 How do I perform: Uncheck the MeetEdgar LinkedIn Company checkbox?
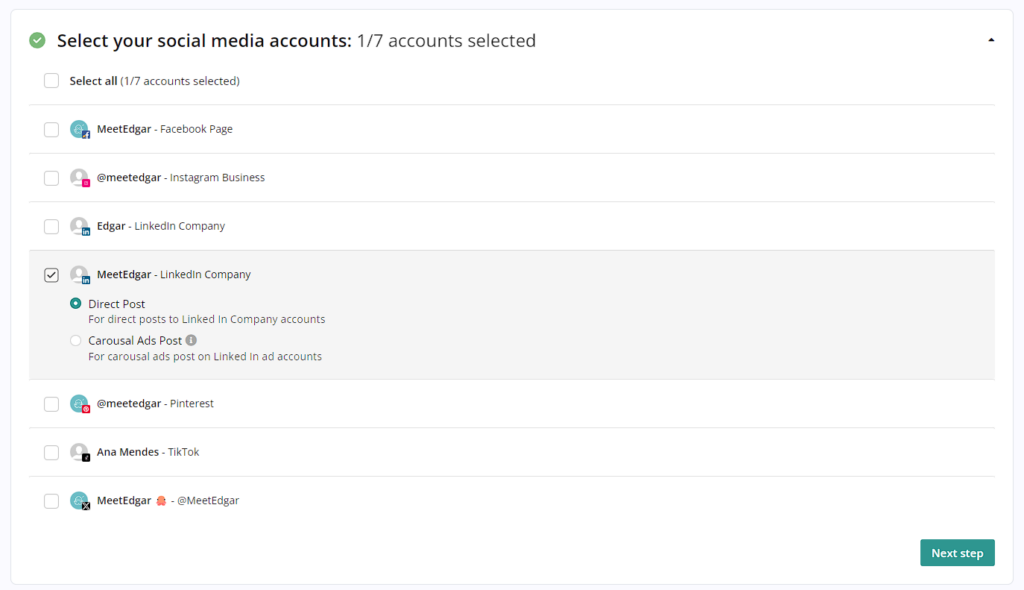point(52,275)
